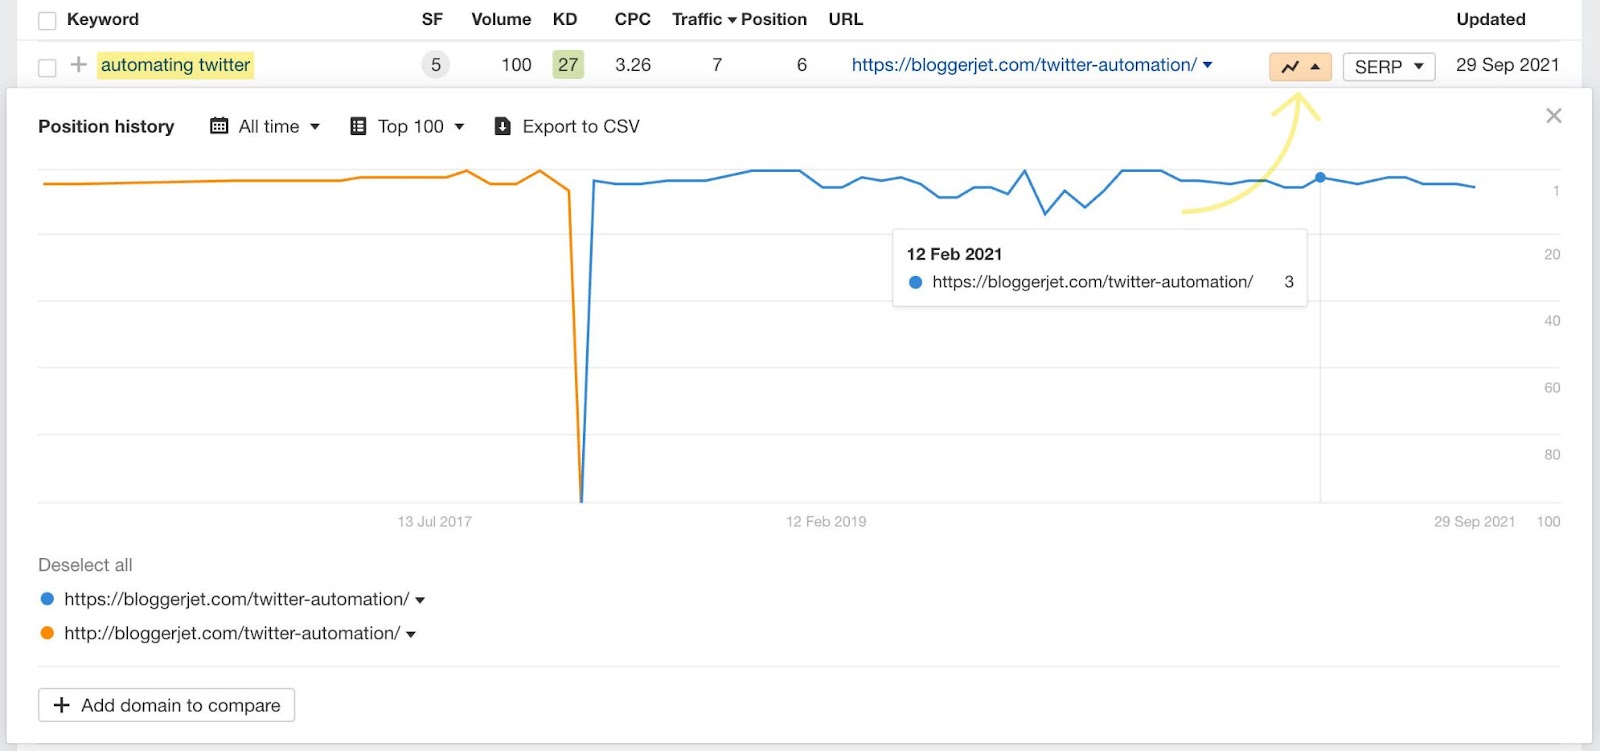Click the plus icon on Add domain to compare
Image resolution: width=1600 pixels, height=751 pixels.
pos(61,705)
